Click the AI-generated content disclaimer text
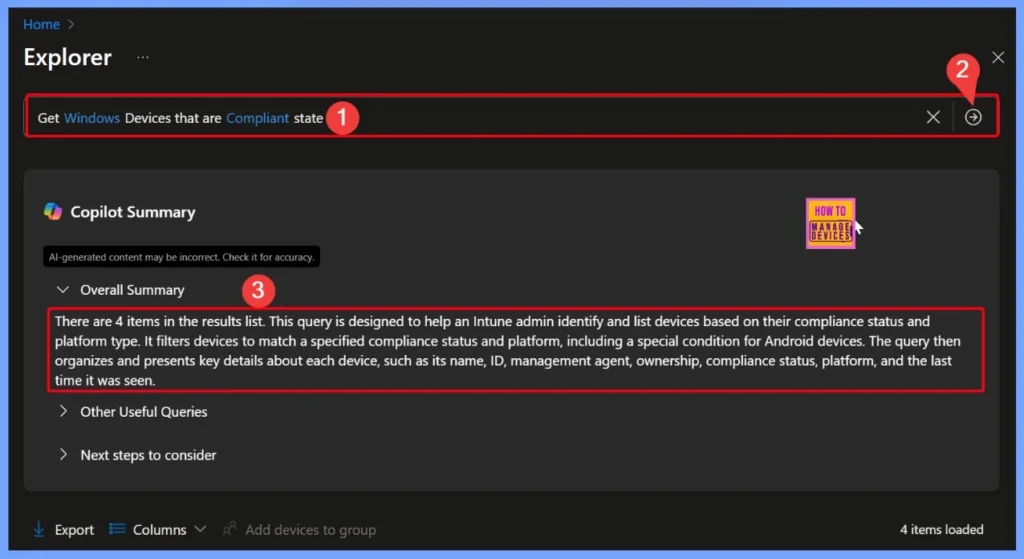1024x559 pixels. [x=182, y=257]
